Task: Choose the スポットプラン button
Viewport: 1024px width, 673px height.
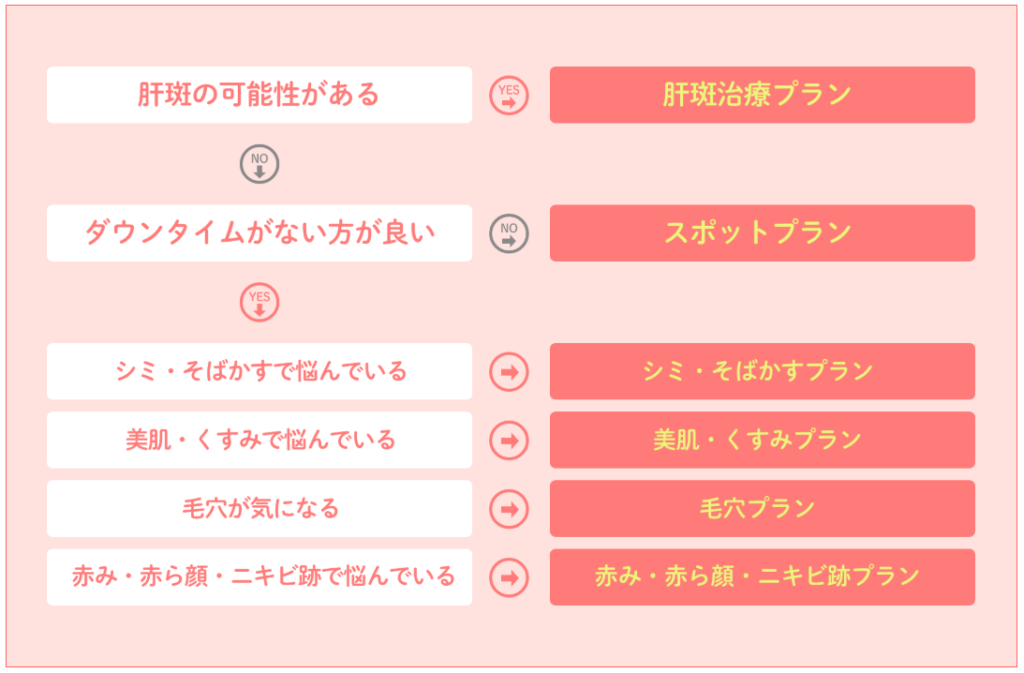Action: (762, 233)
